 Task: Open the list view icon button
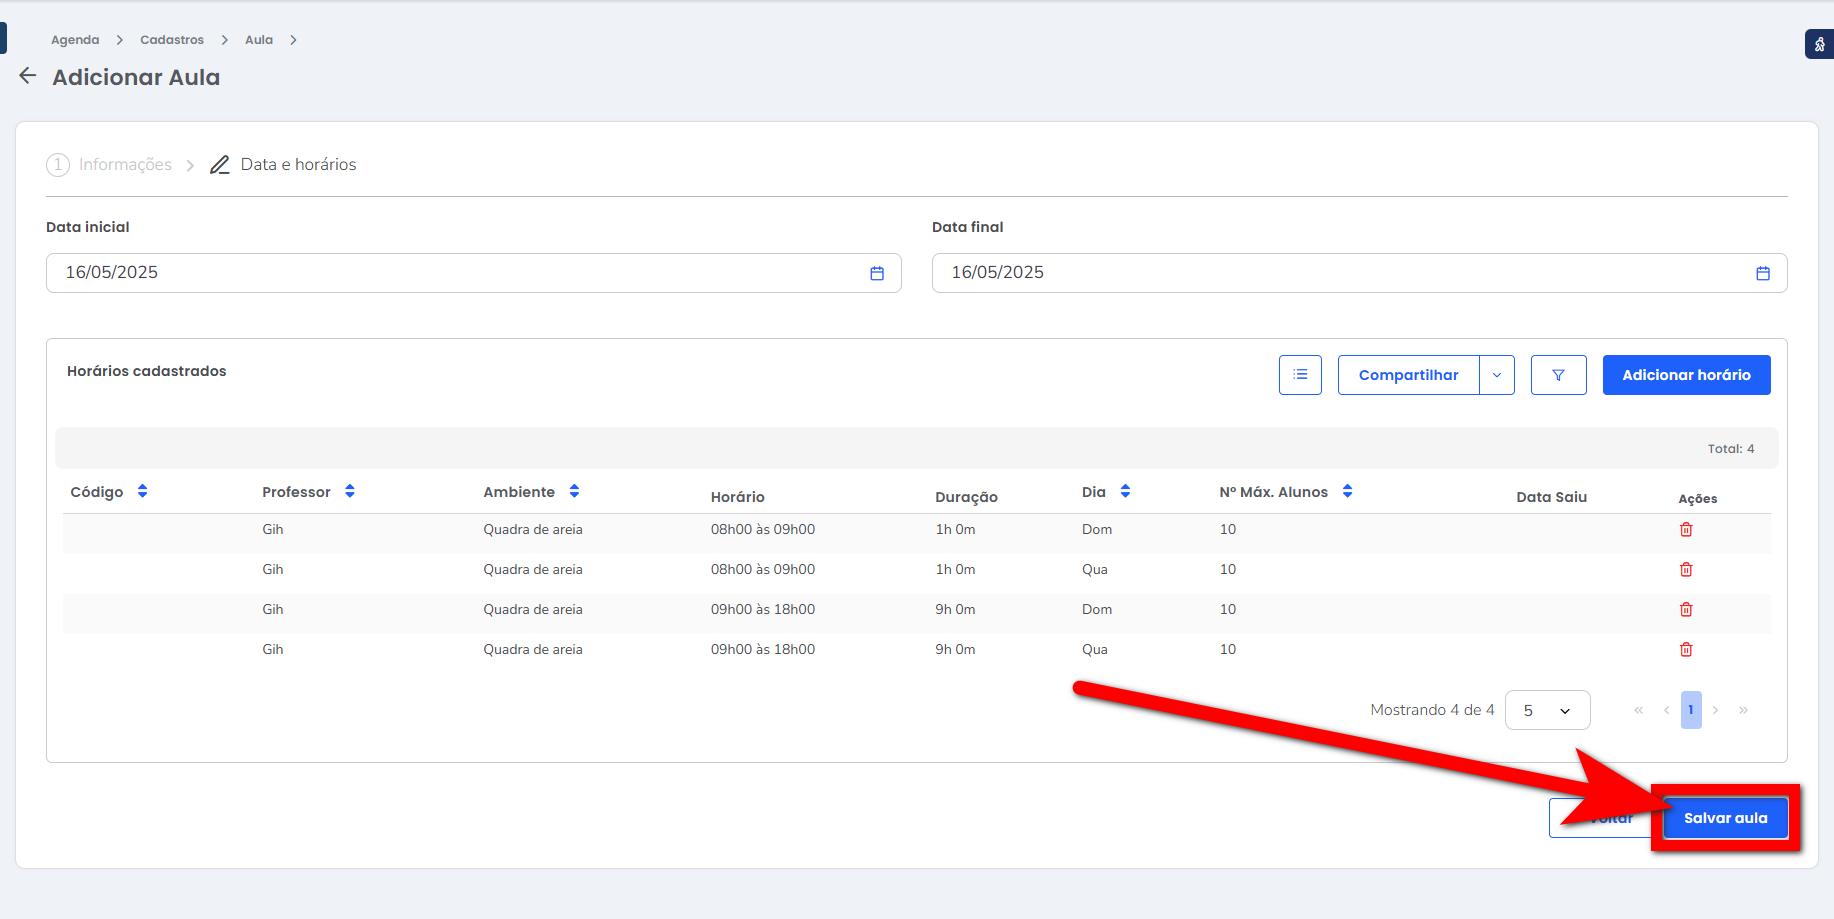(1300, 375)
